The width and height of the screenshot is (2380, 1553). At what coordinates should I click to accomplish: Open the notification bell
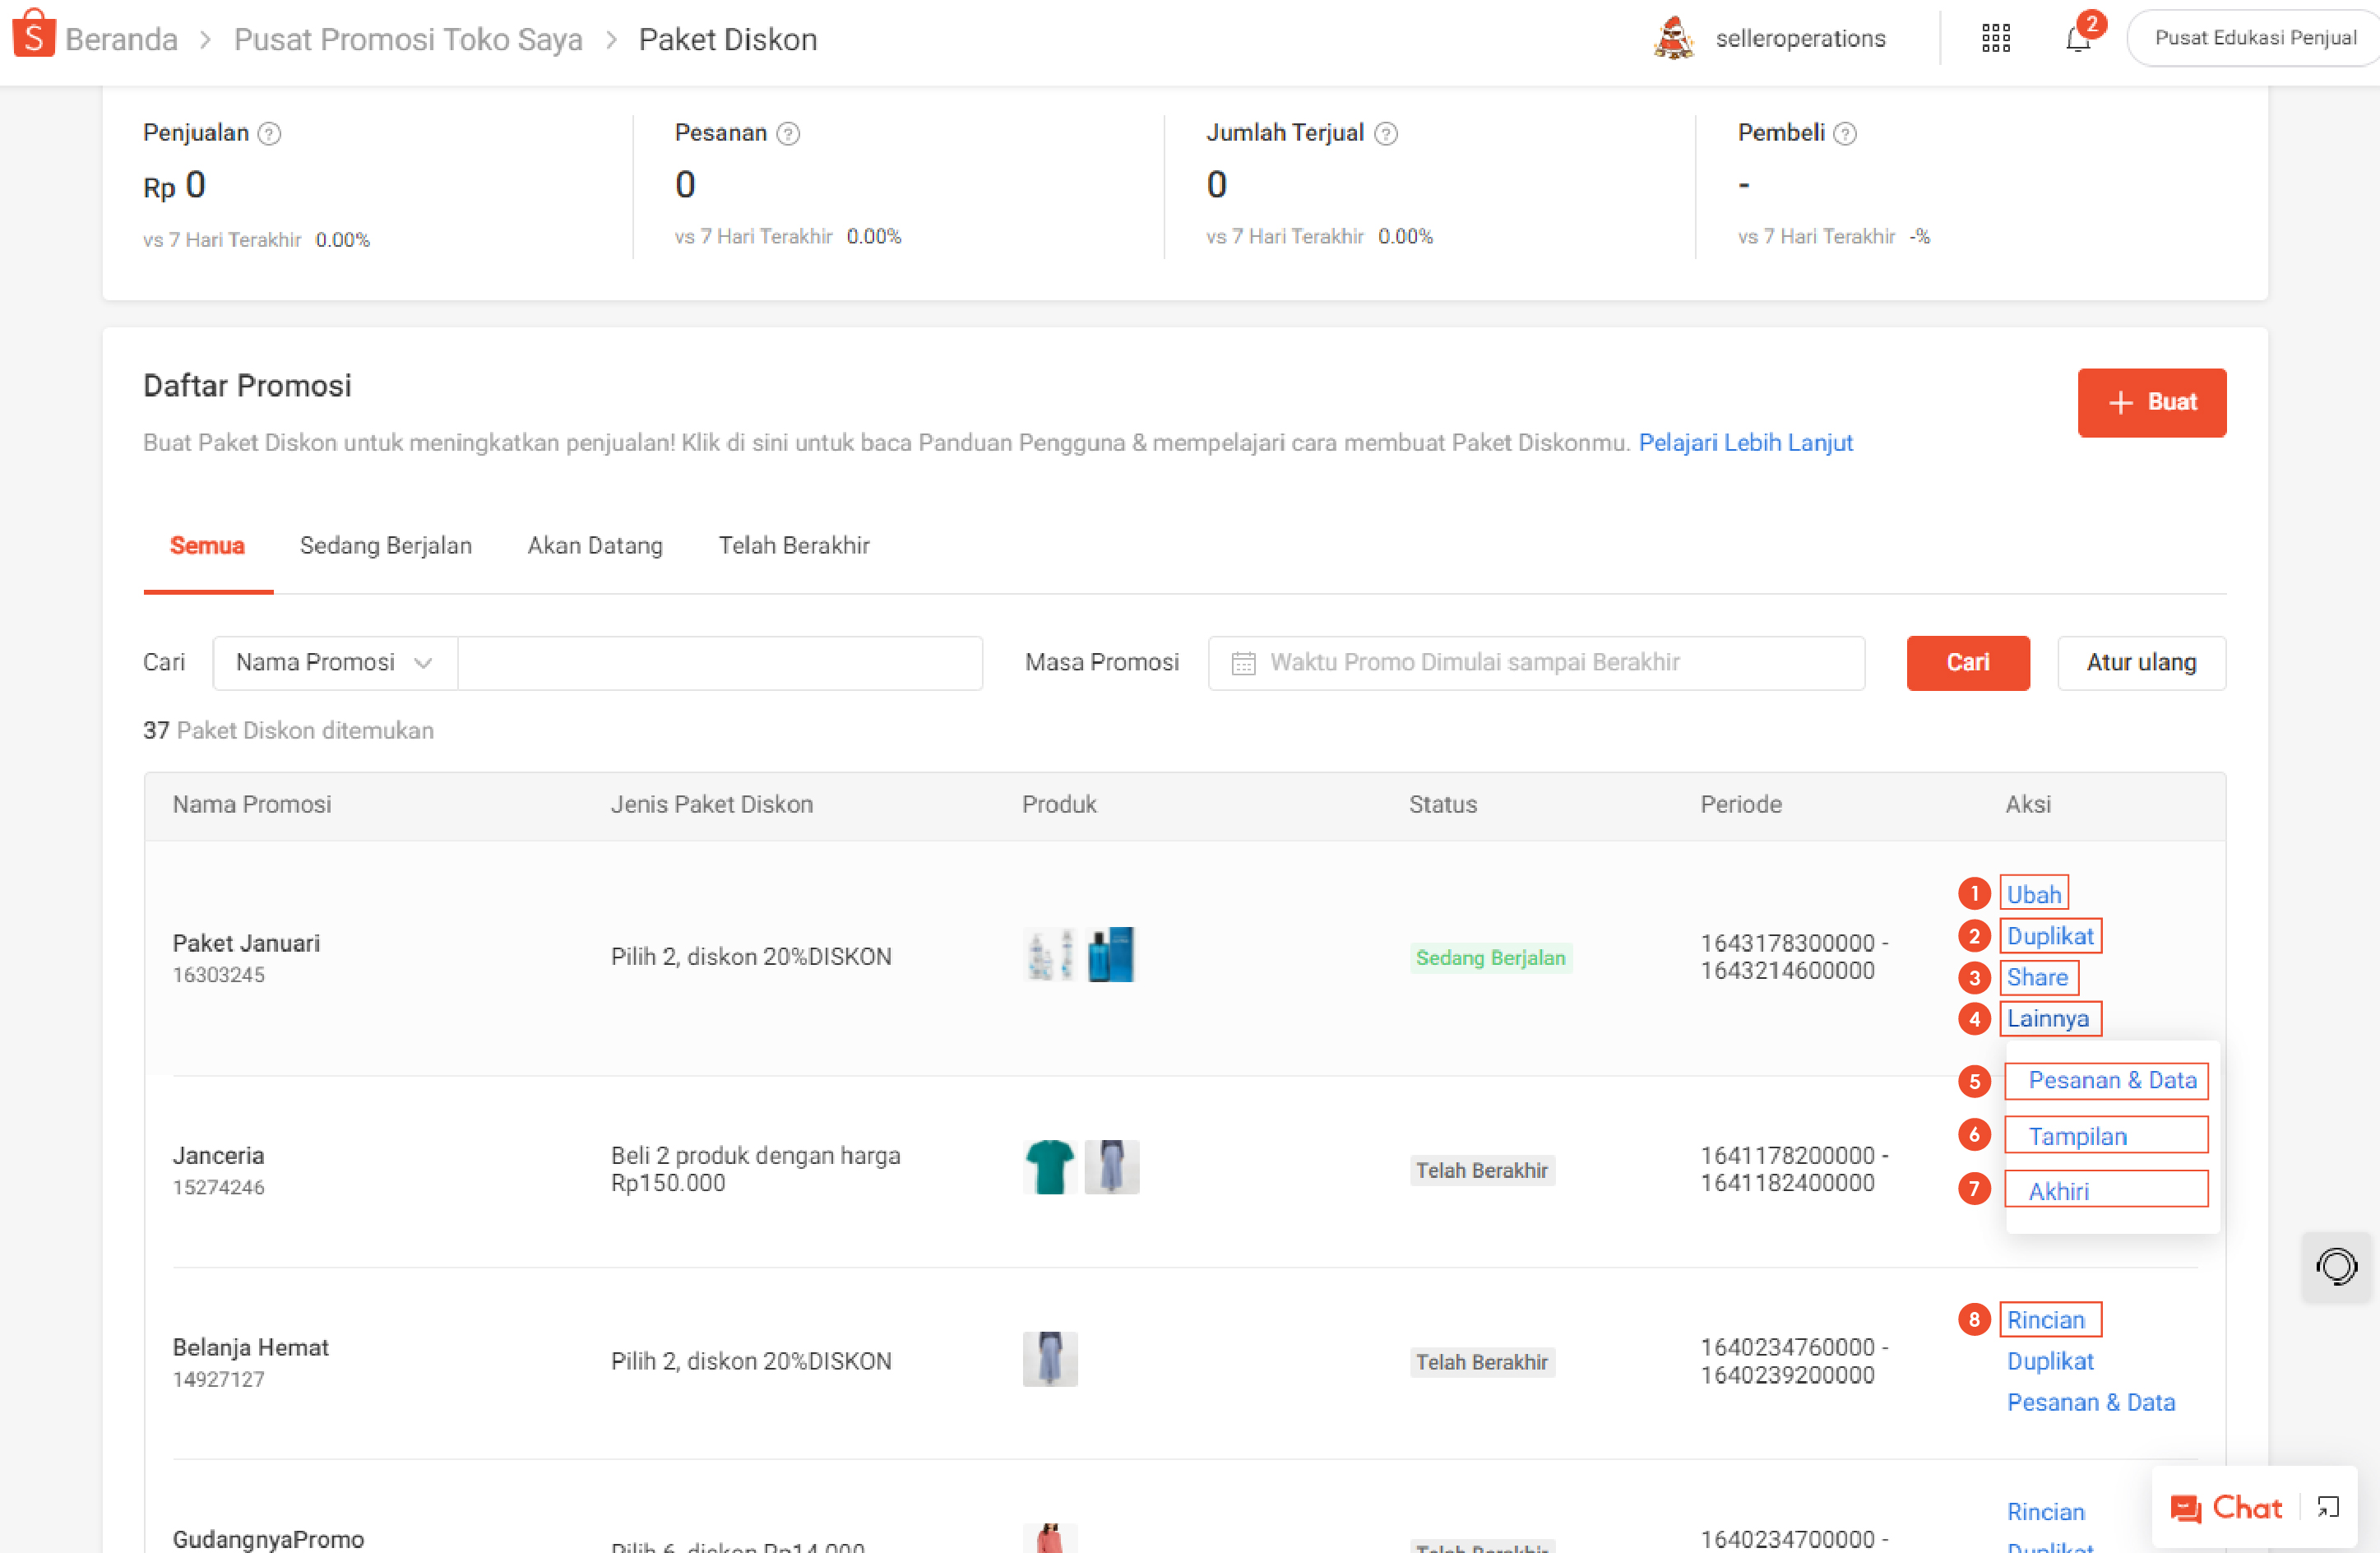tap(2078, 39)
